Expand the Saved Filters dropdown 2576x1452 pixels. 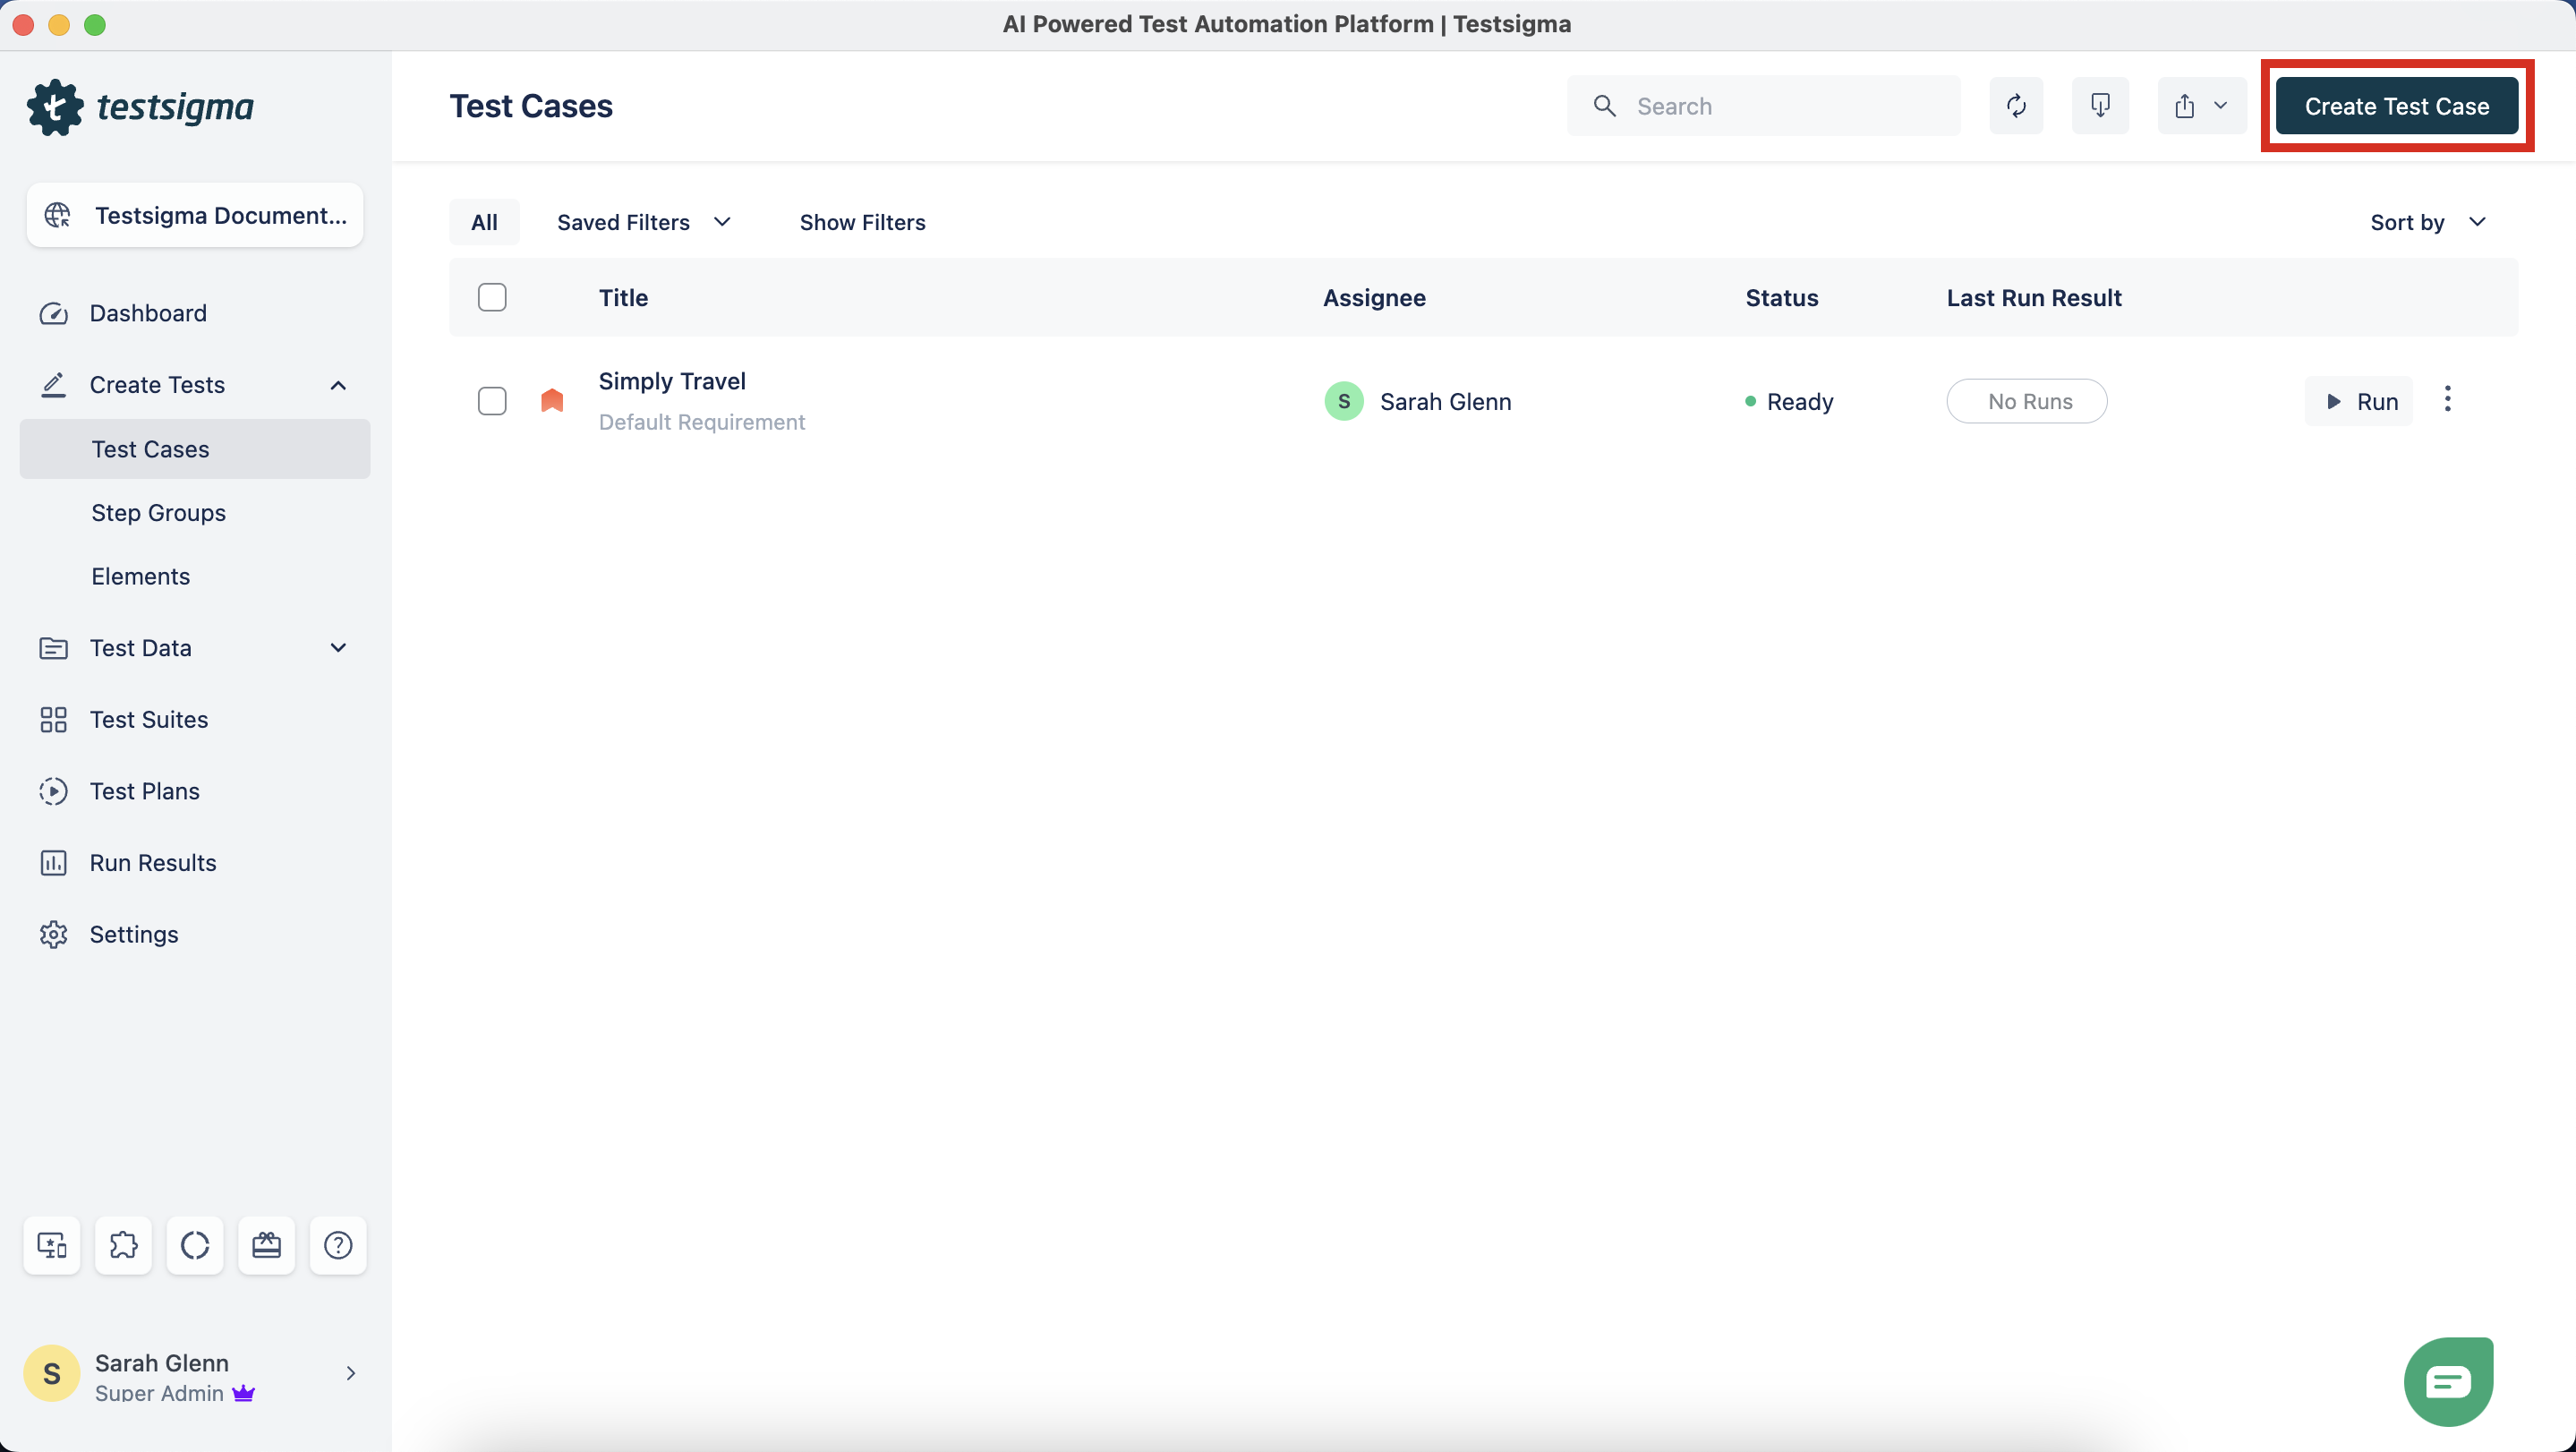pos(644,222)
